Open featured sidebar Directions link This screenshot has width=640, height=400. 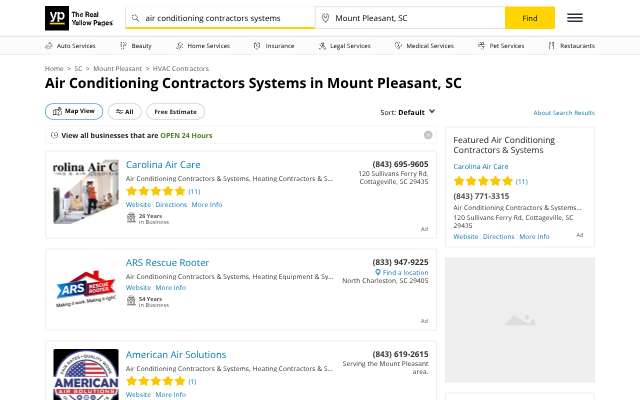tap(498, 236)
